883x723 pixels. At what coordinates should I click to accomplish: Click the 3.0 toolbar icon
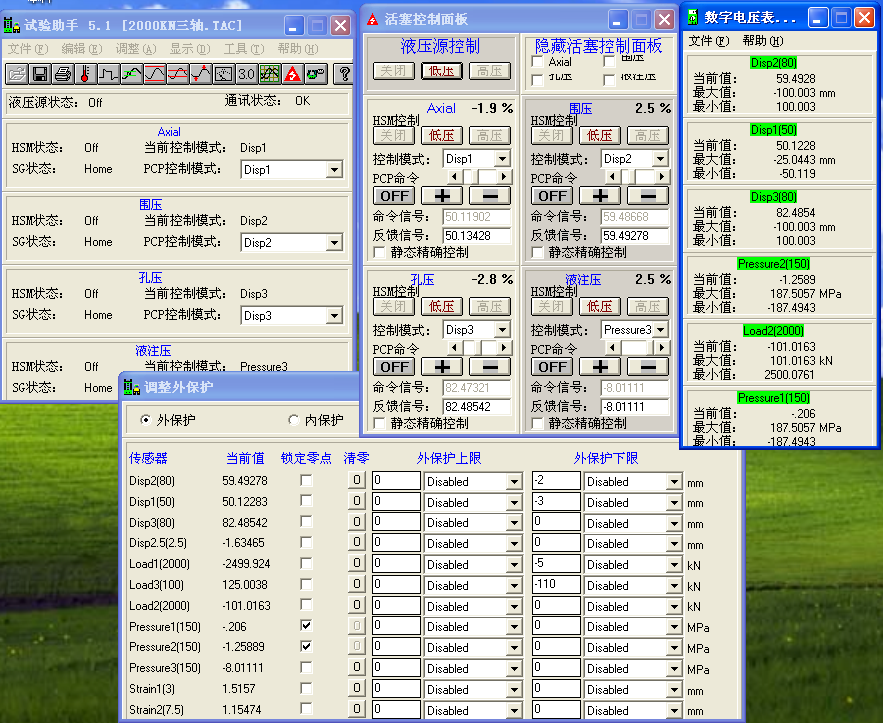(x=247, y=74)
